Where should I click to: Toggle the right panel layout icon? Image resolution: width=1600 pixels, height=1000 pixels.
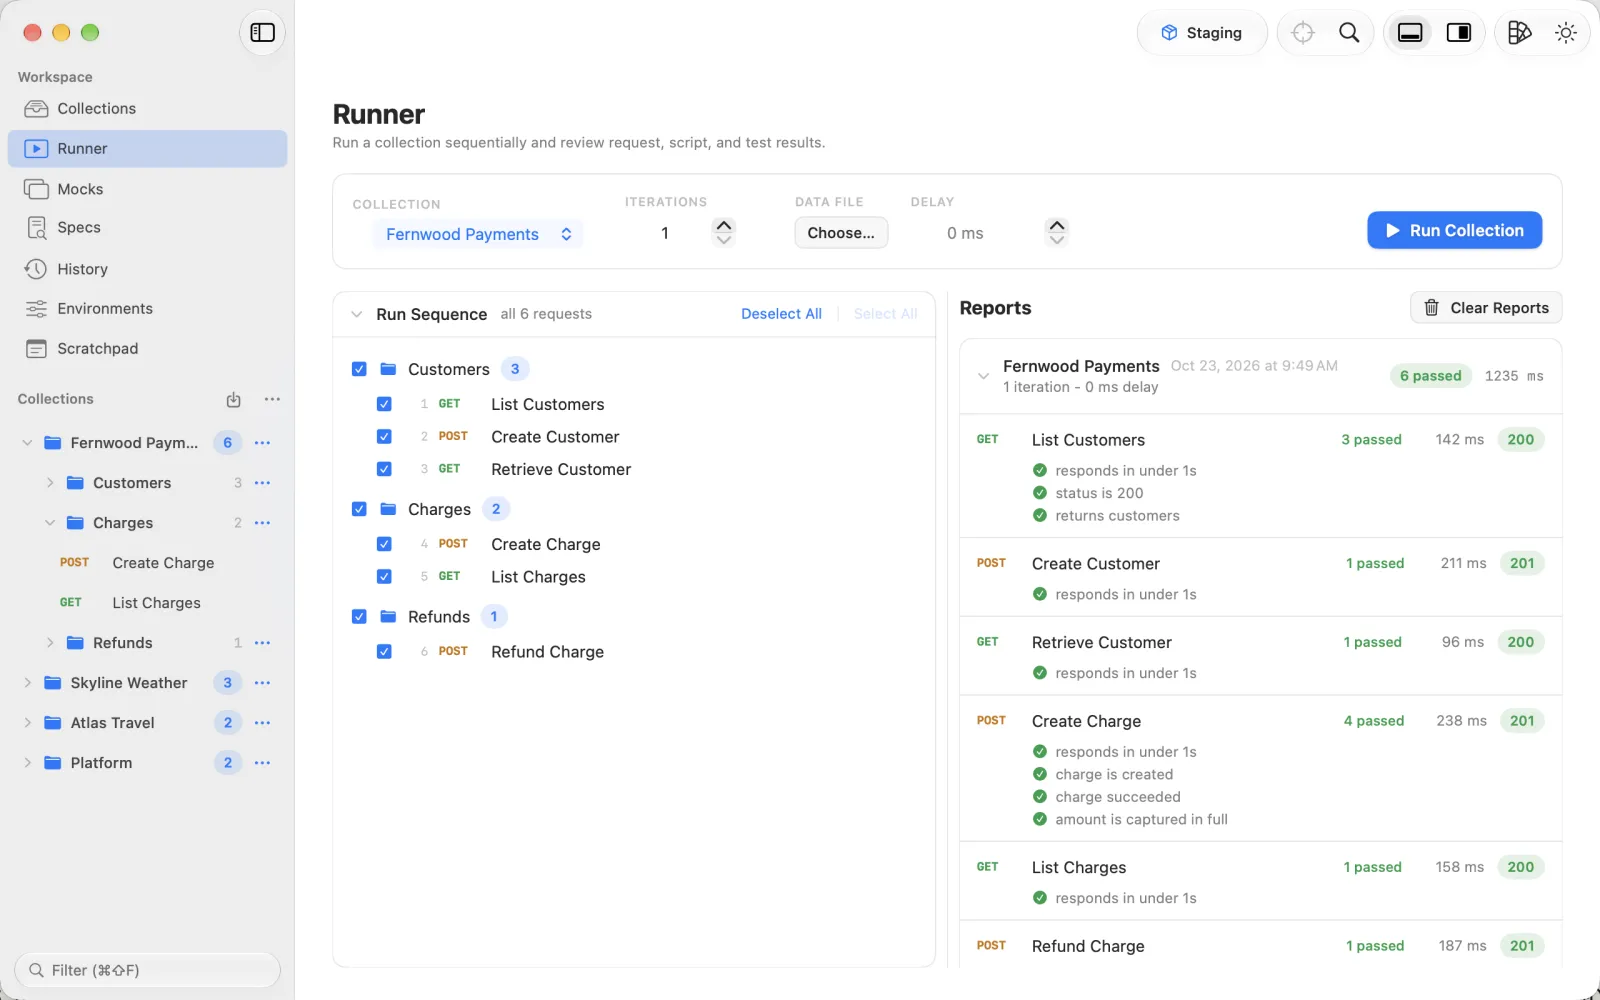1459,33
